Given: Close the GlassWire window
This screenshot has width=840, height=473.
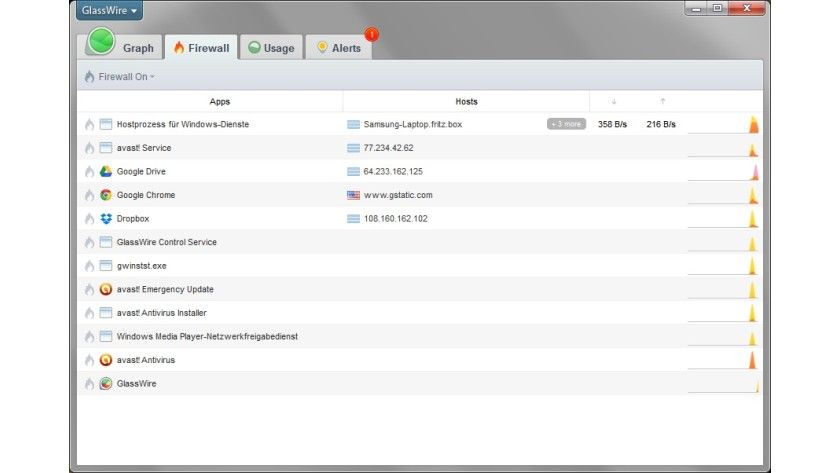Looking at the screenshot, I should (x=747, y=9).
